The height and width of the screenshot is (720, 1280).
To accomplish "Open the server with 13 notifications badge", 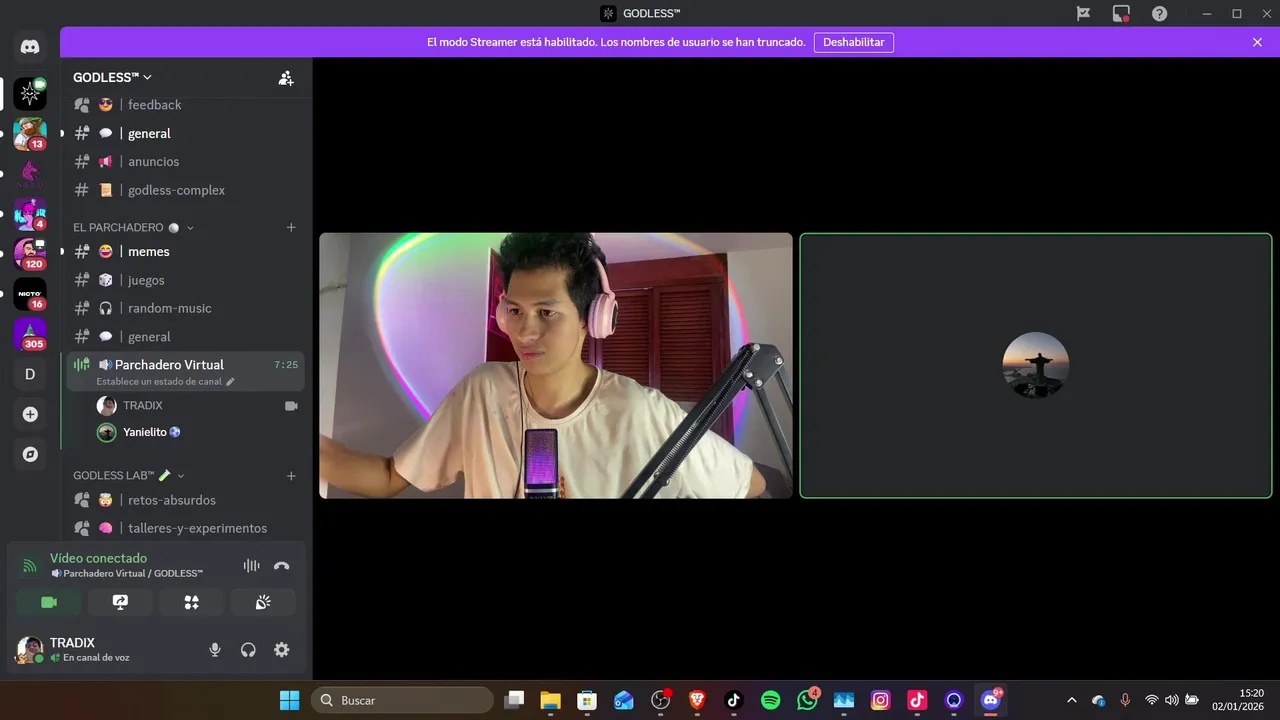I will point(30,134).
